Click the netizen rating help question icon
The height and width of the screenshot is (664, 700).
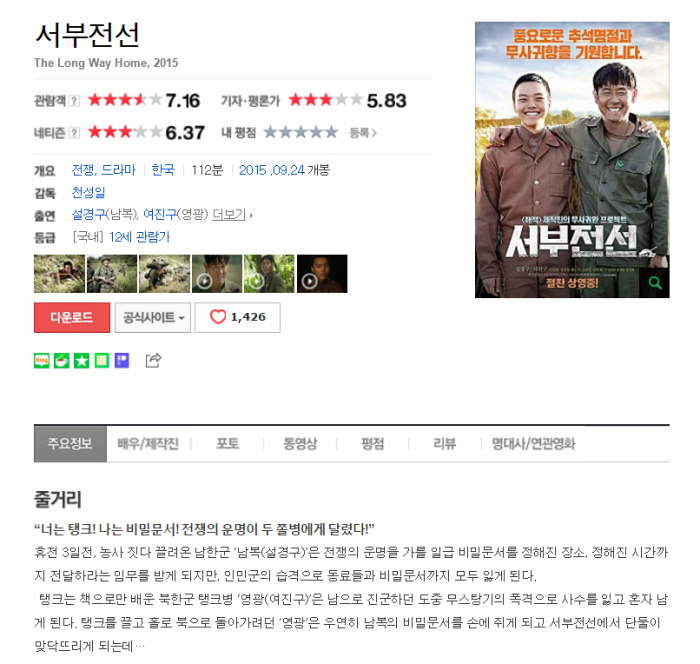tap(75, 133)
